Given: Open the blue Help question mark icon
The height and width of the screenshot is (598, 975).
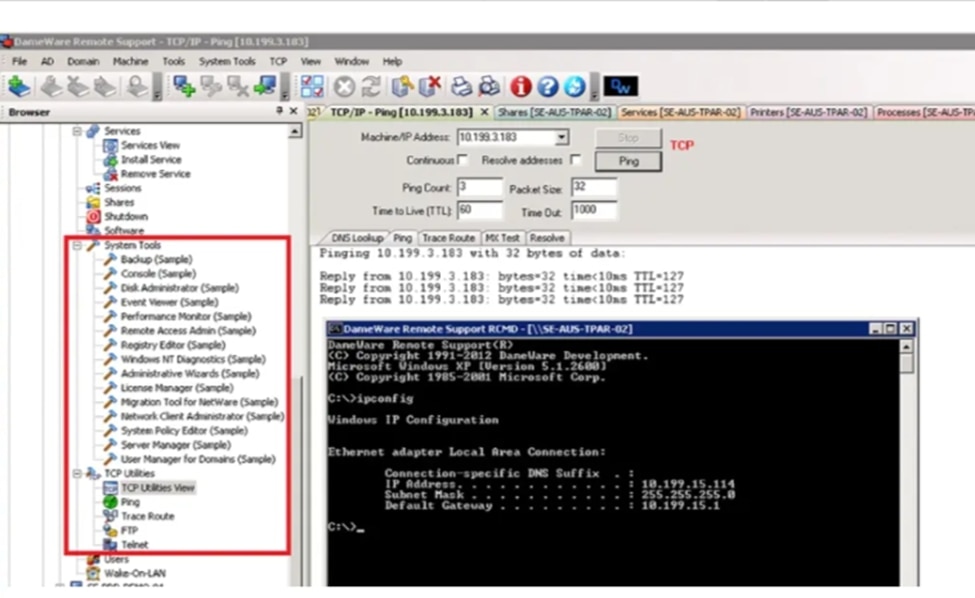Looking at the screenshot, I should tap(547, 86).
